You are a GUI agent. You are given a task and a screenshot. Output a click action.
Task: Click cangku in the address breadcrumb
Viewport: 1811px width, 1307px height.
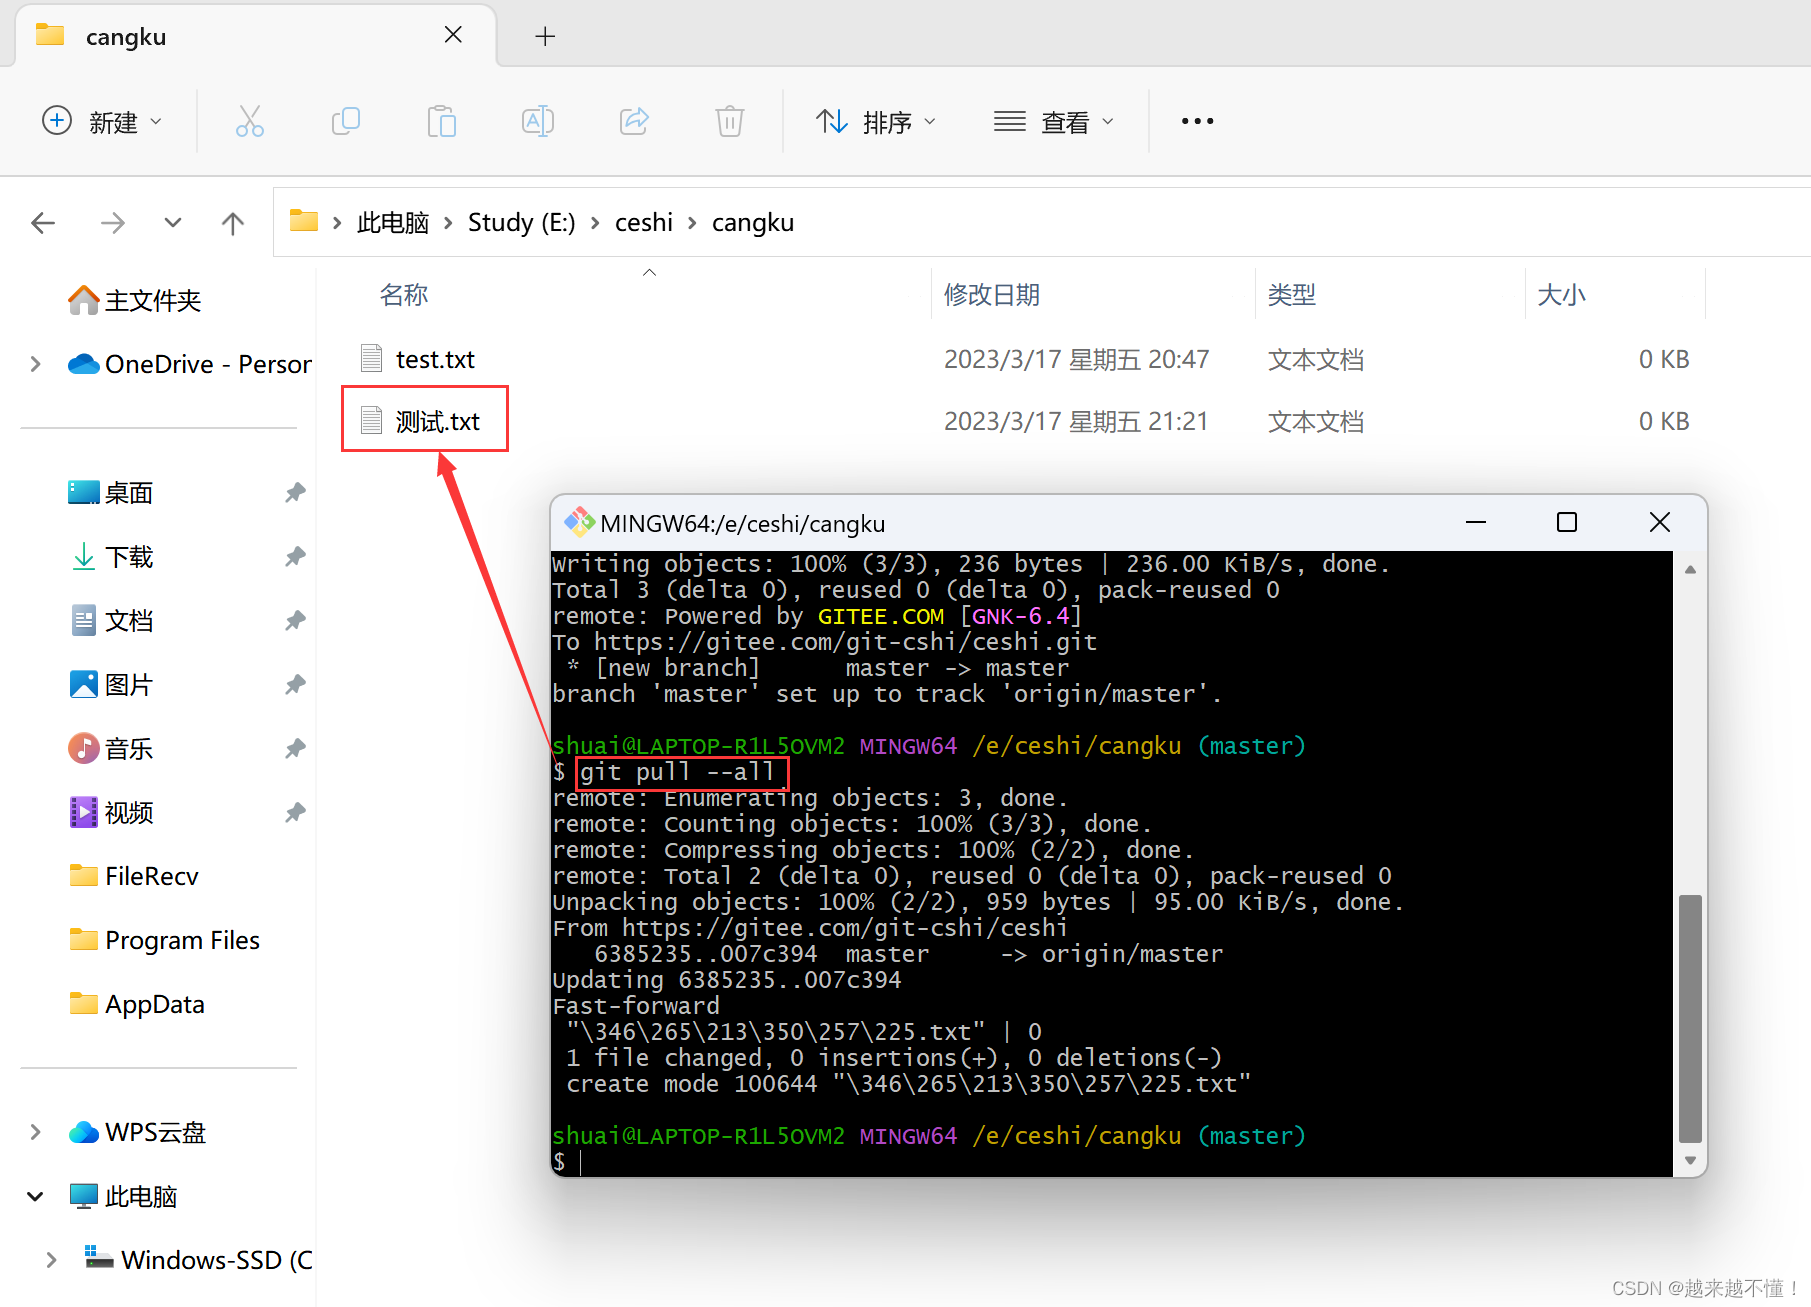click(x=753, y=222)
